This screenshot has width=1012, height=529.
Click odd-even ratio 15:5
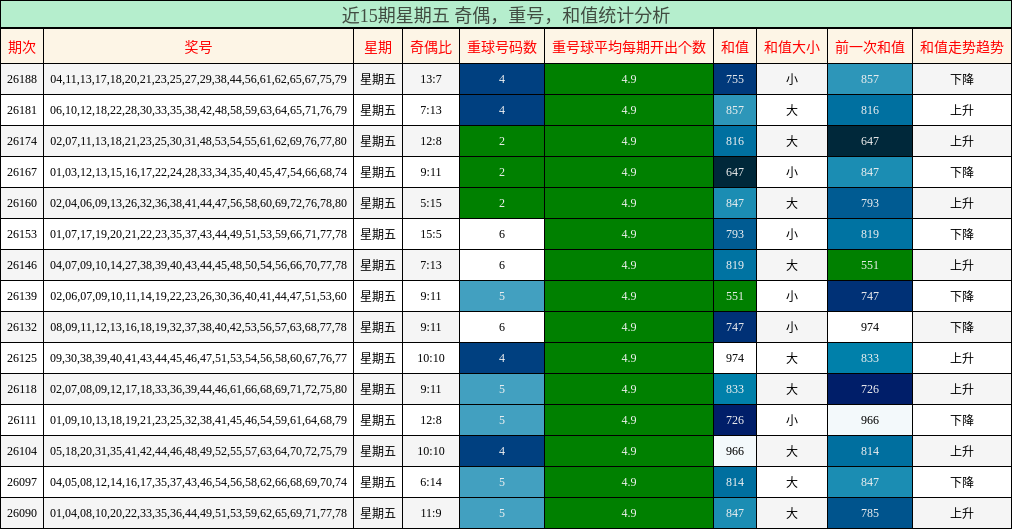point(430,234)
